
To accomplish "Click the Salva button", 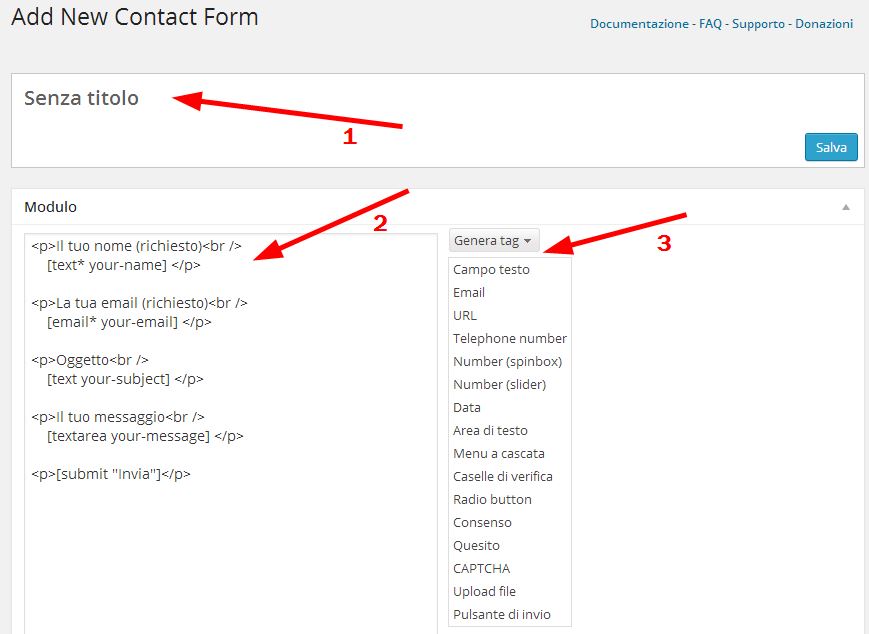I will (x=831, y=147).
